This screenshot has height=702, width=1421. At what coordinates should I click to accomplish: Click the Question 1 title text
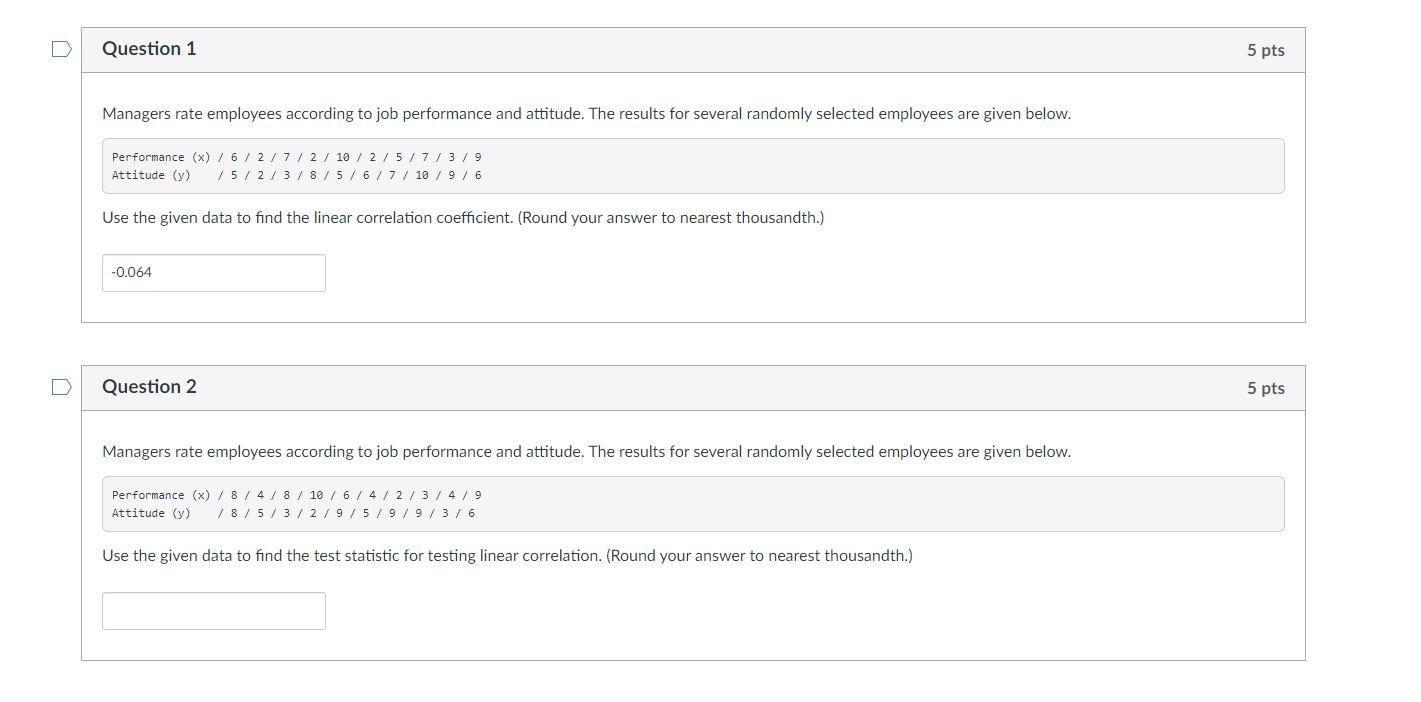[x=148, y=47]
